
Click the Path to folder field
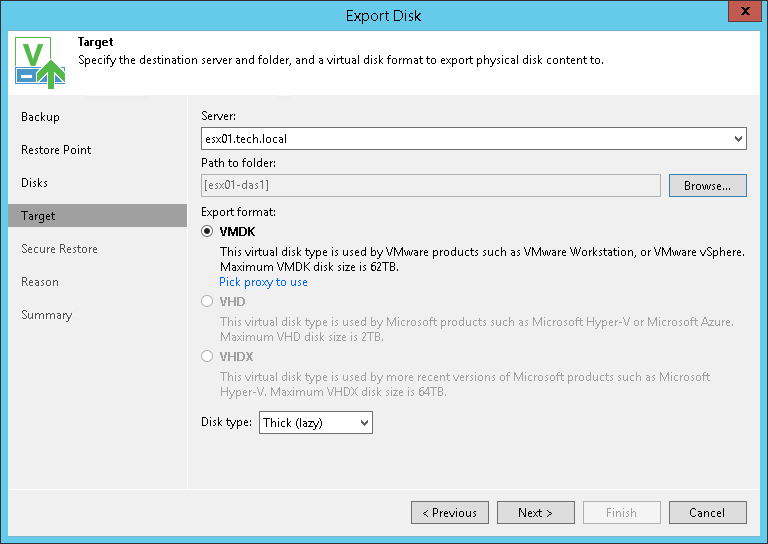point(431,185)
